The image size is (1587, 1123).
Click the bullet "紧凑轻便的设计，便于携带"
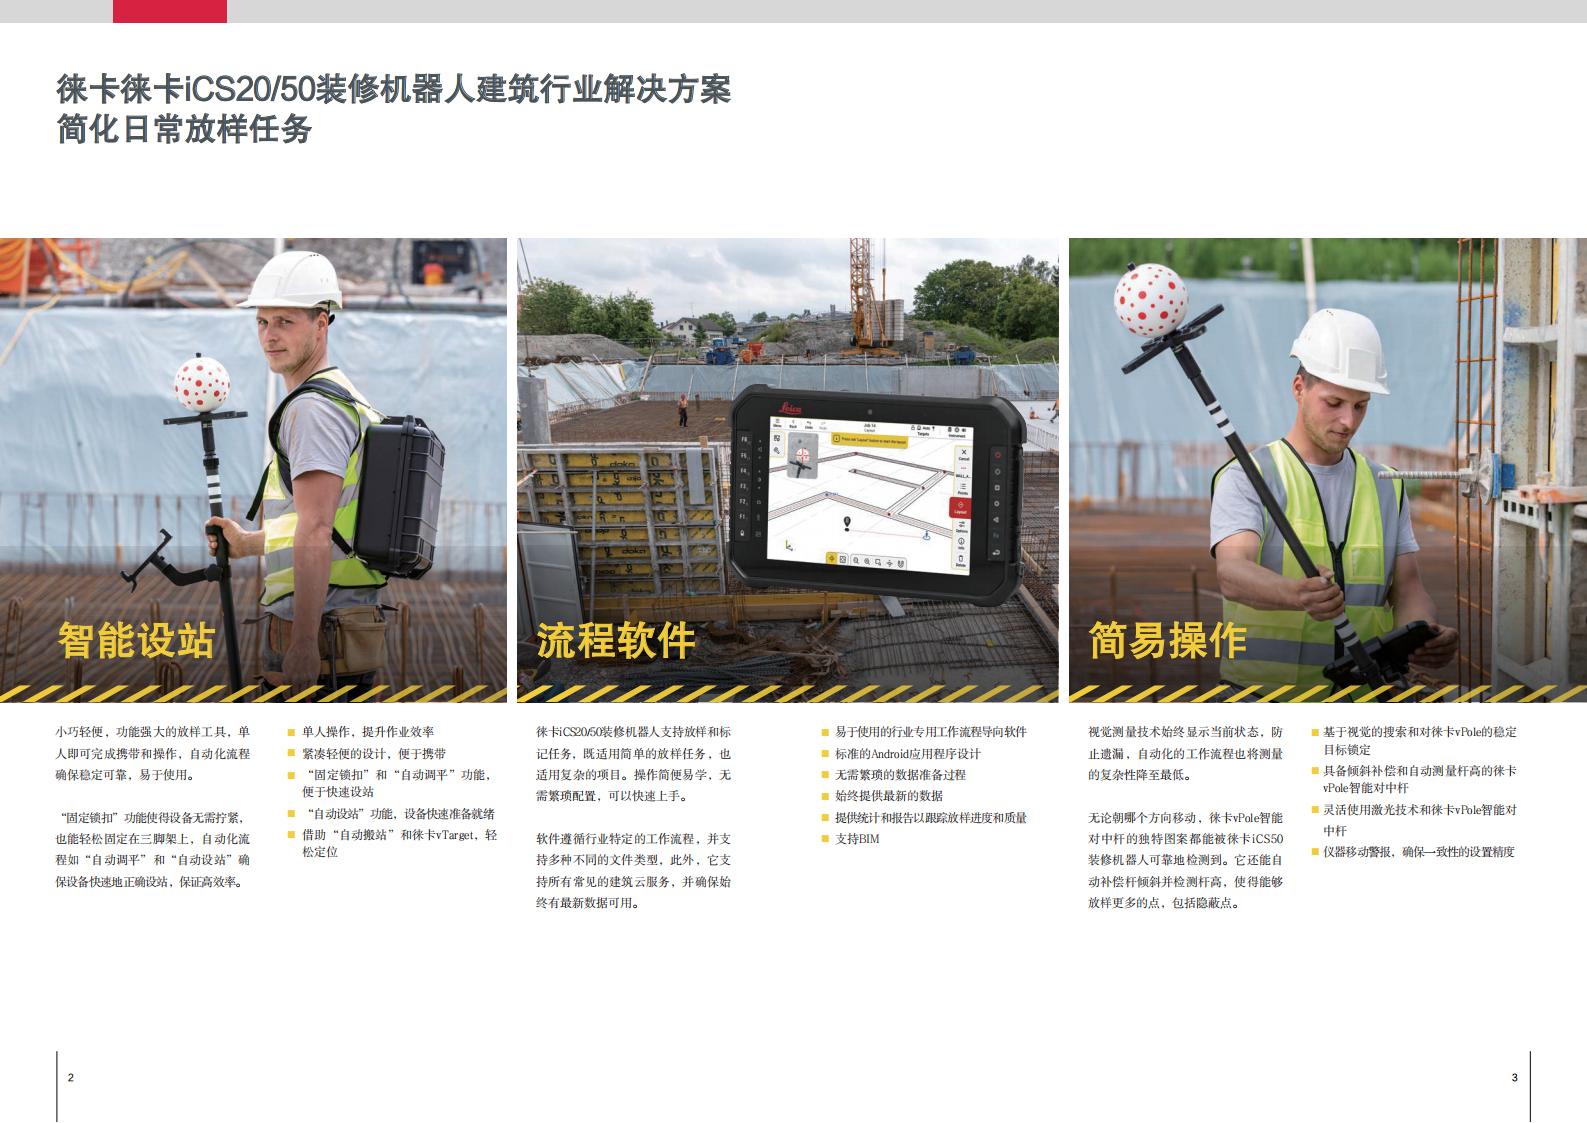pyautogui.click(x=366, y=753)
